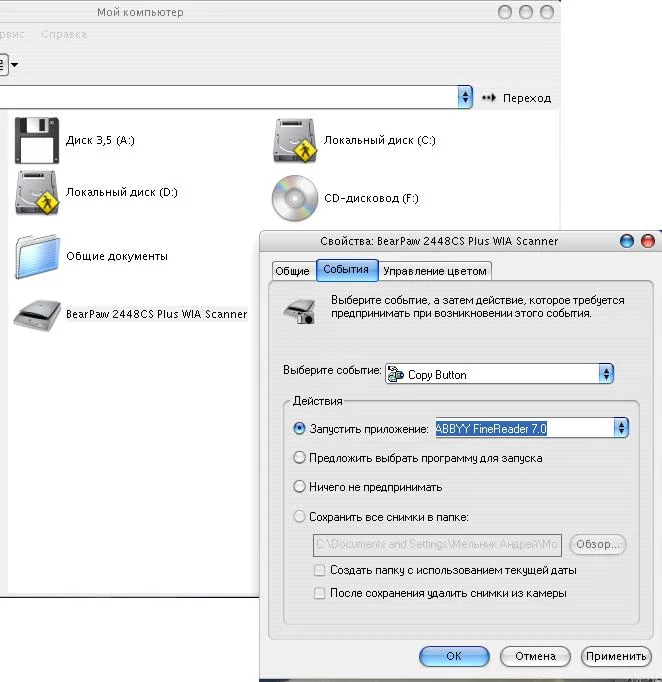The image size is (662, 682).
Task: Confirm with the OK button
Action: click(x=454, y=656)
